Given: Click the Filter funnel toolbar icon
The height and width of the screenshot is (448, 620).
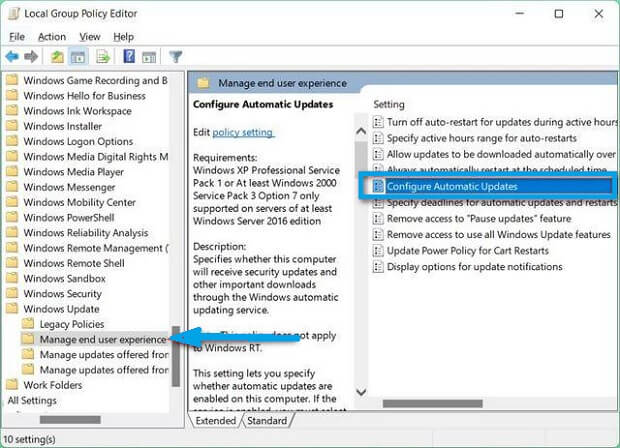Looking at the screenshot, I should [176, 57].
